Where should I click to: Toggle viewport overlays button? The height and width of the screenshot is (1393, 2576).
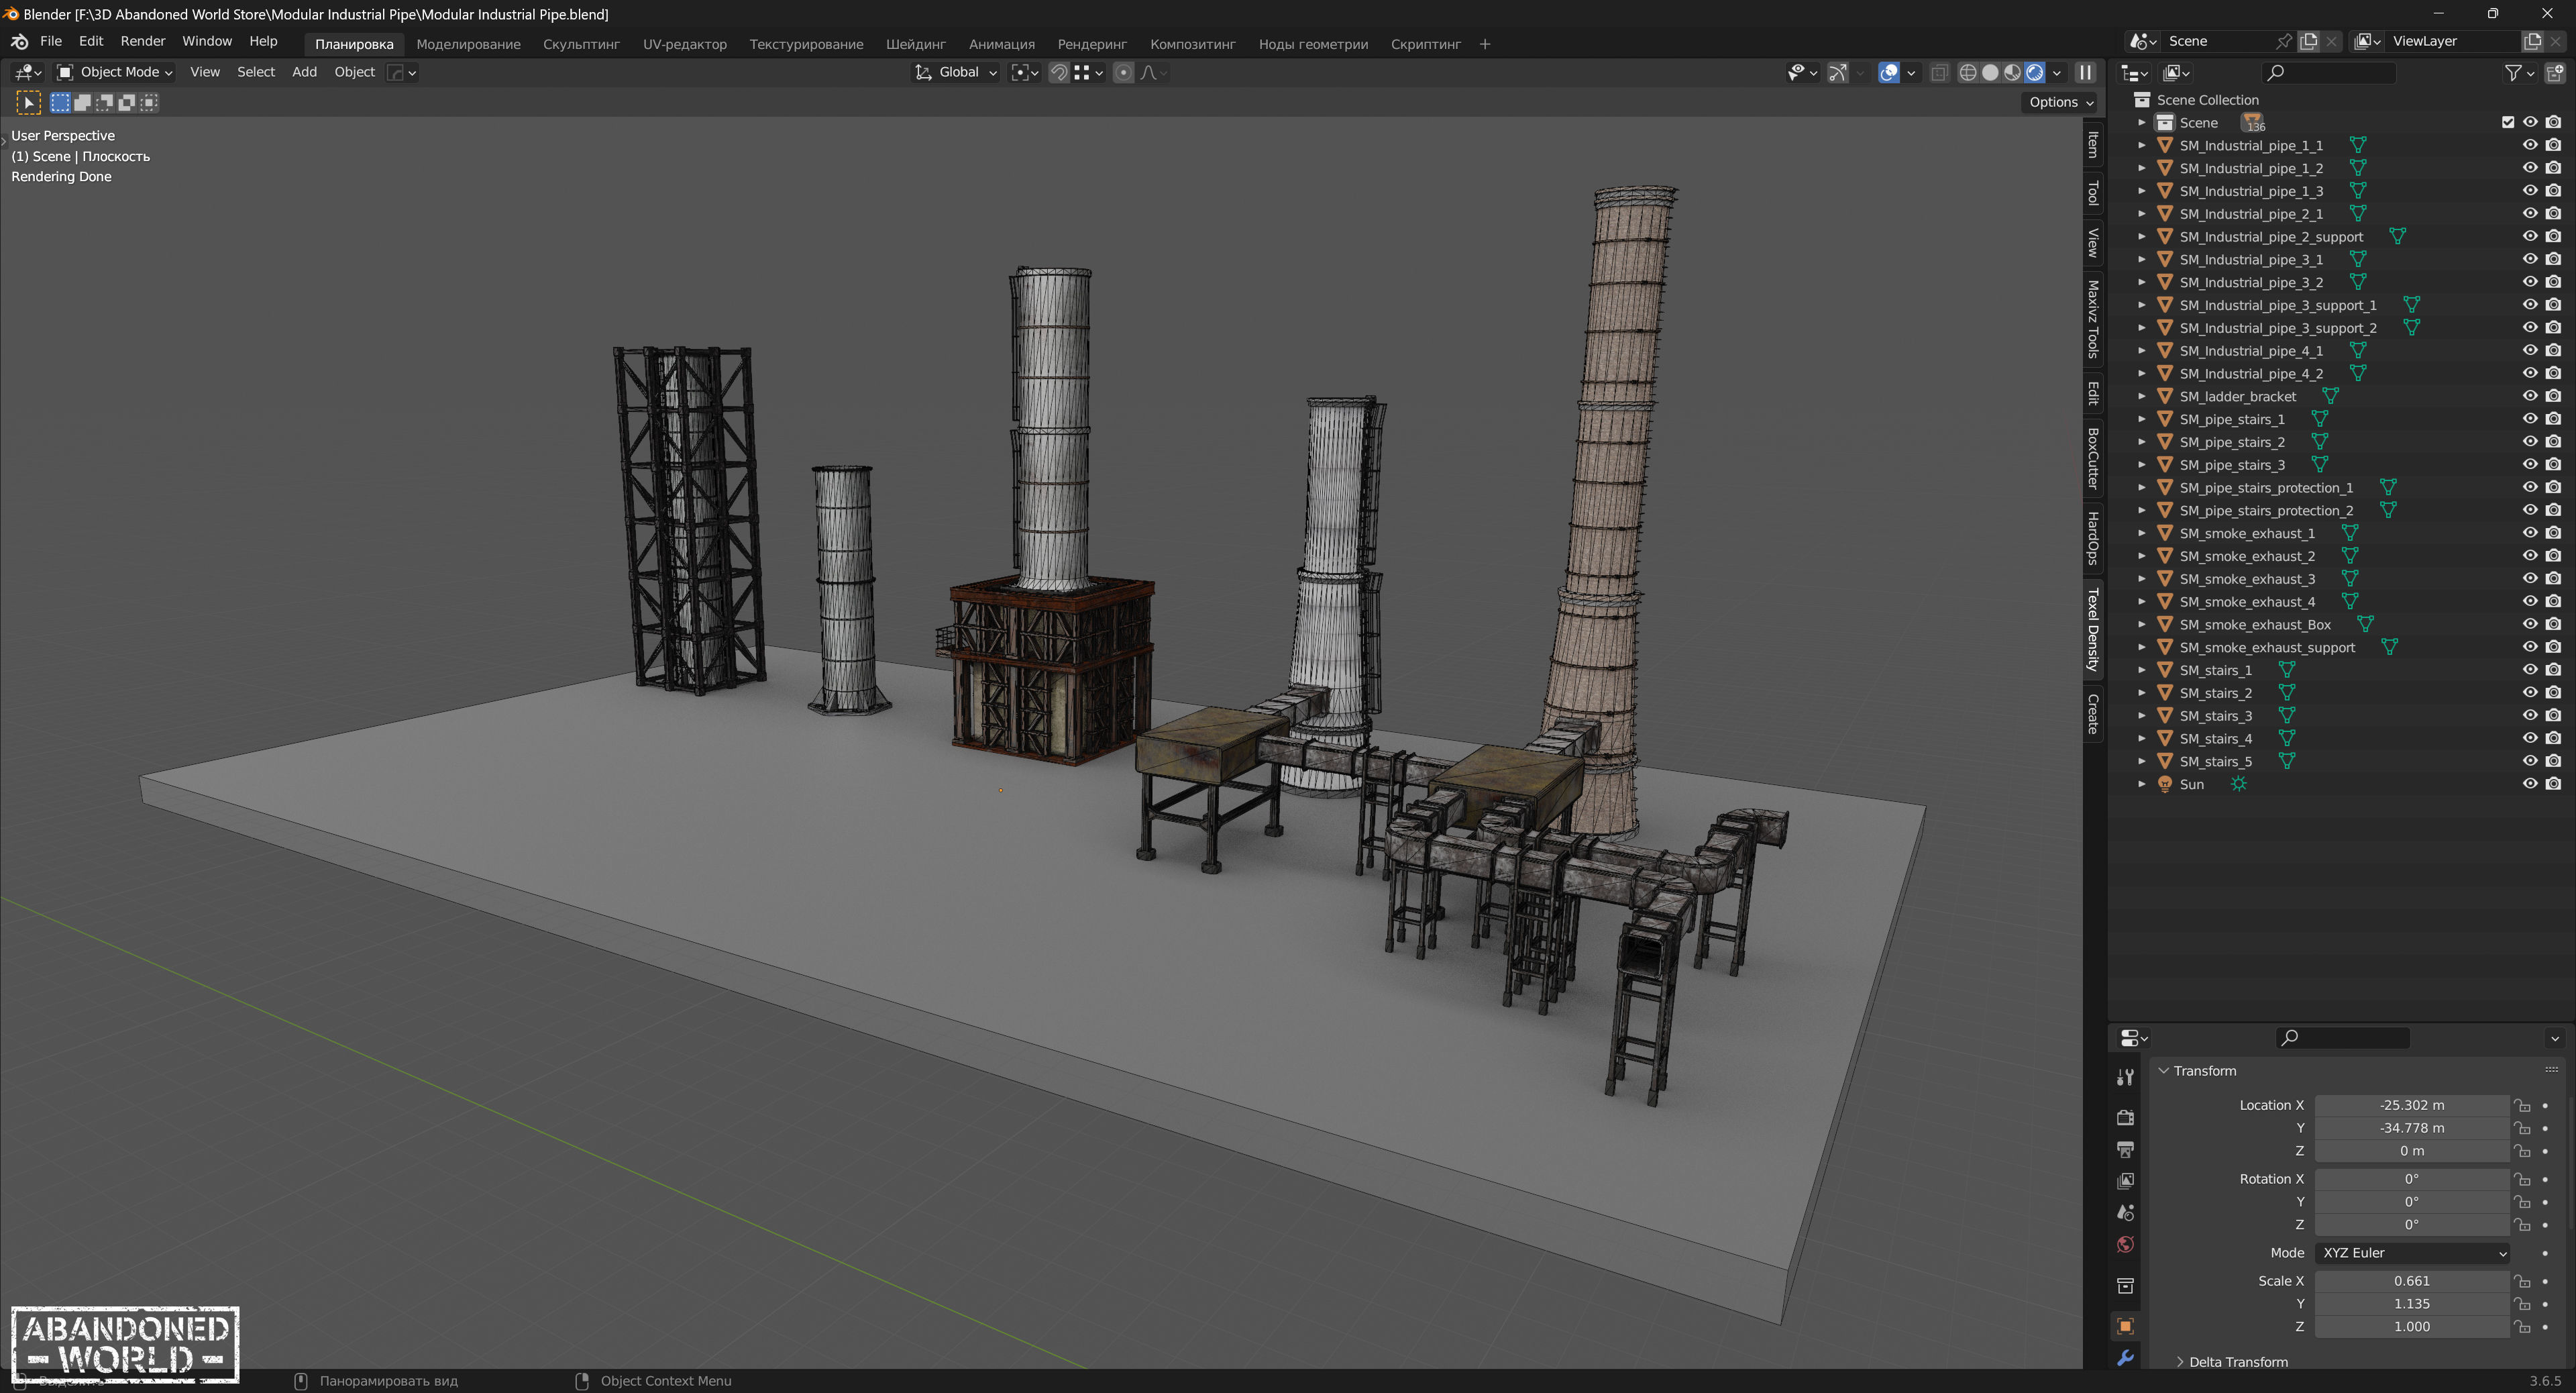(1888, 72)
